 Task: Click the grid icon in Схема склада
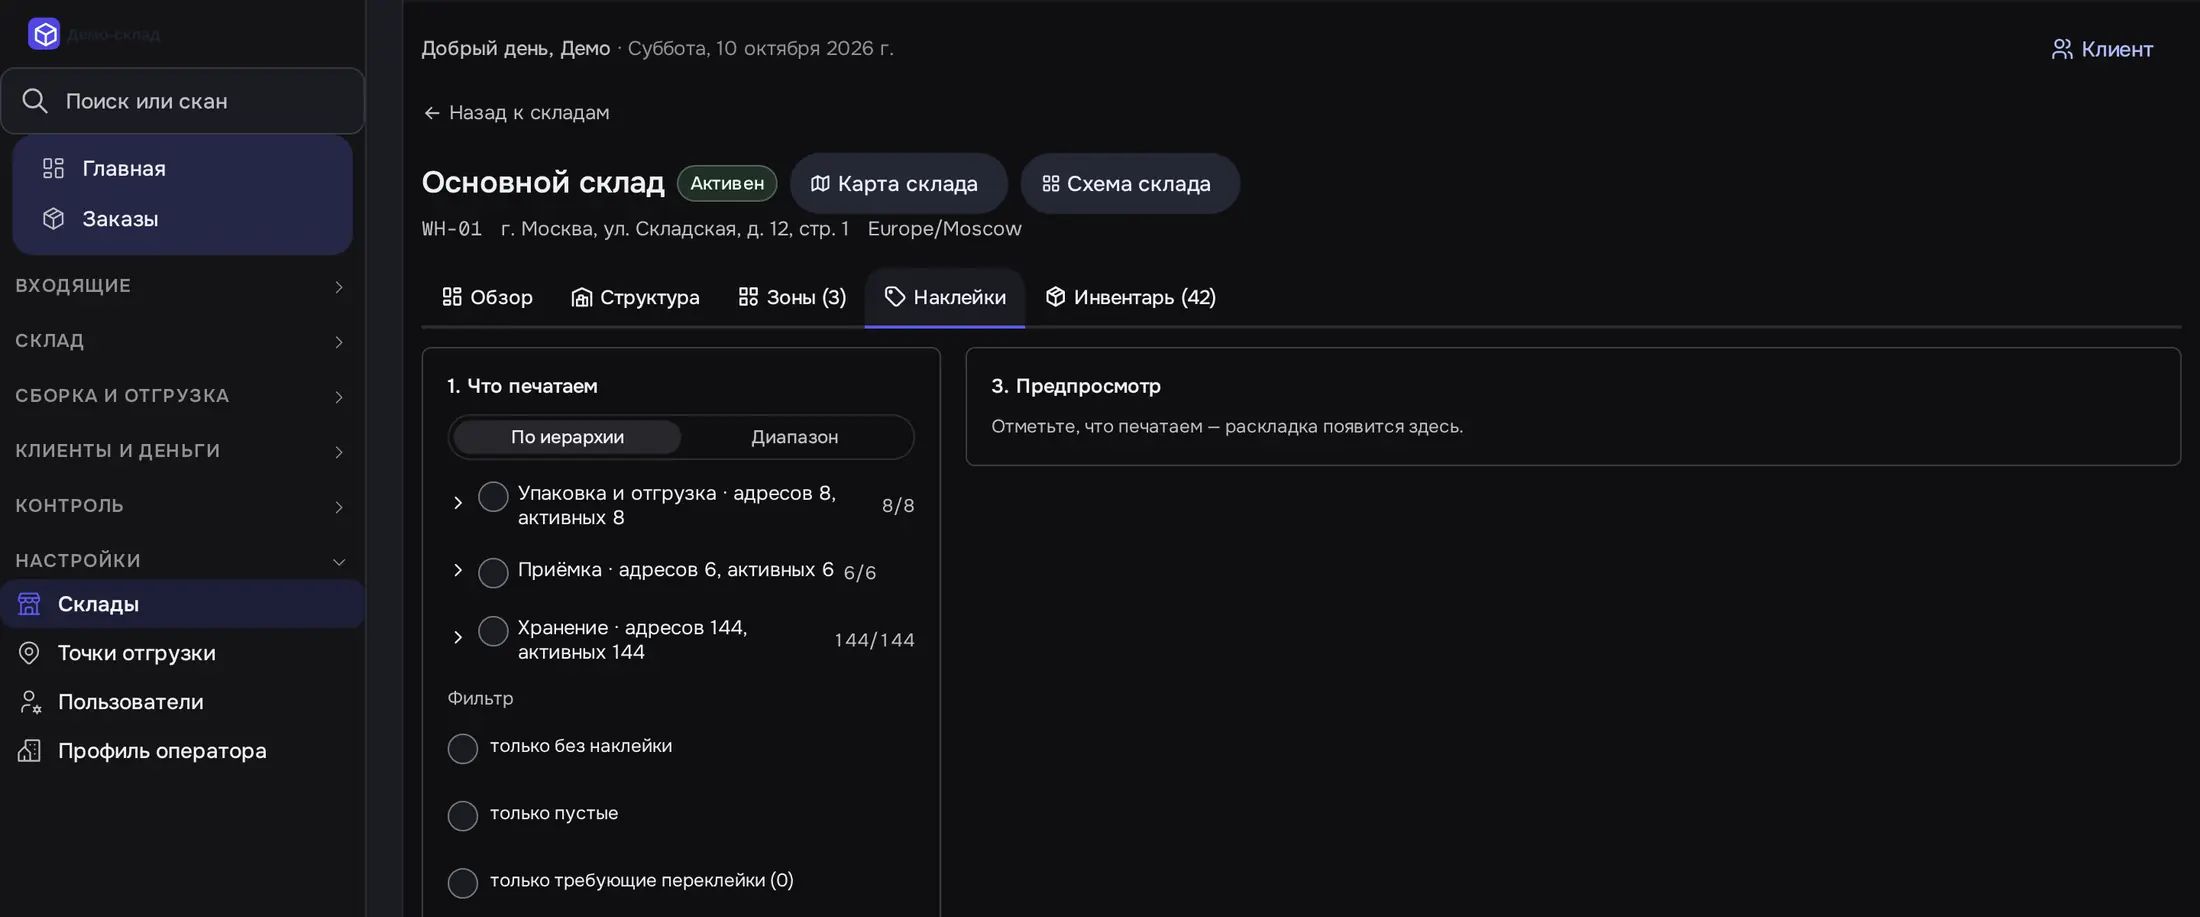click(x=1050, y=184)
